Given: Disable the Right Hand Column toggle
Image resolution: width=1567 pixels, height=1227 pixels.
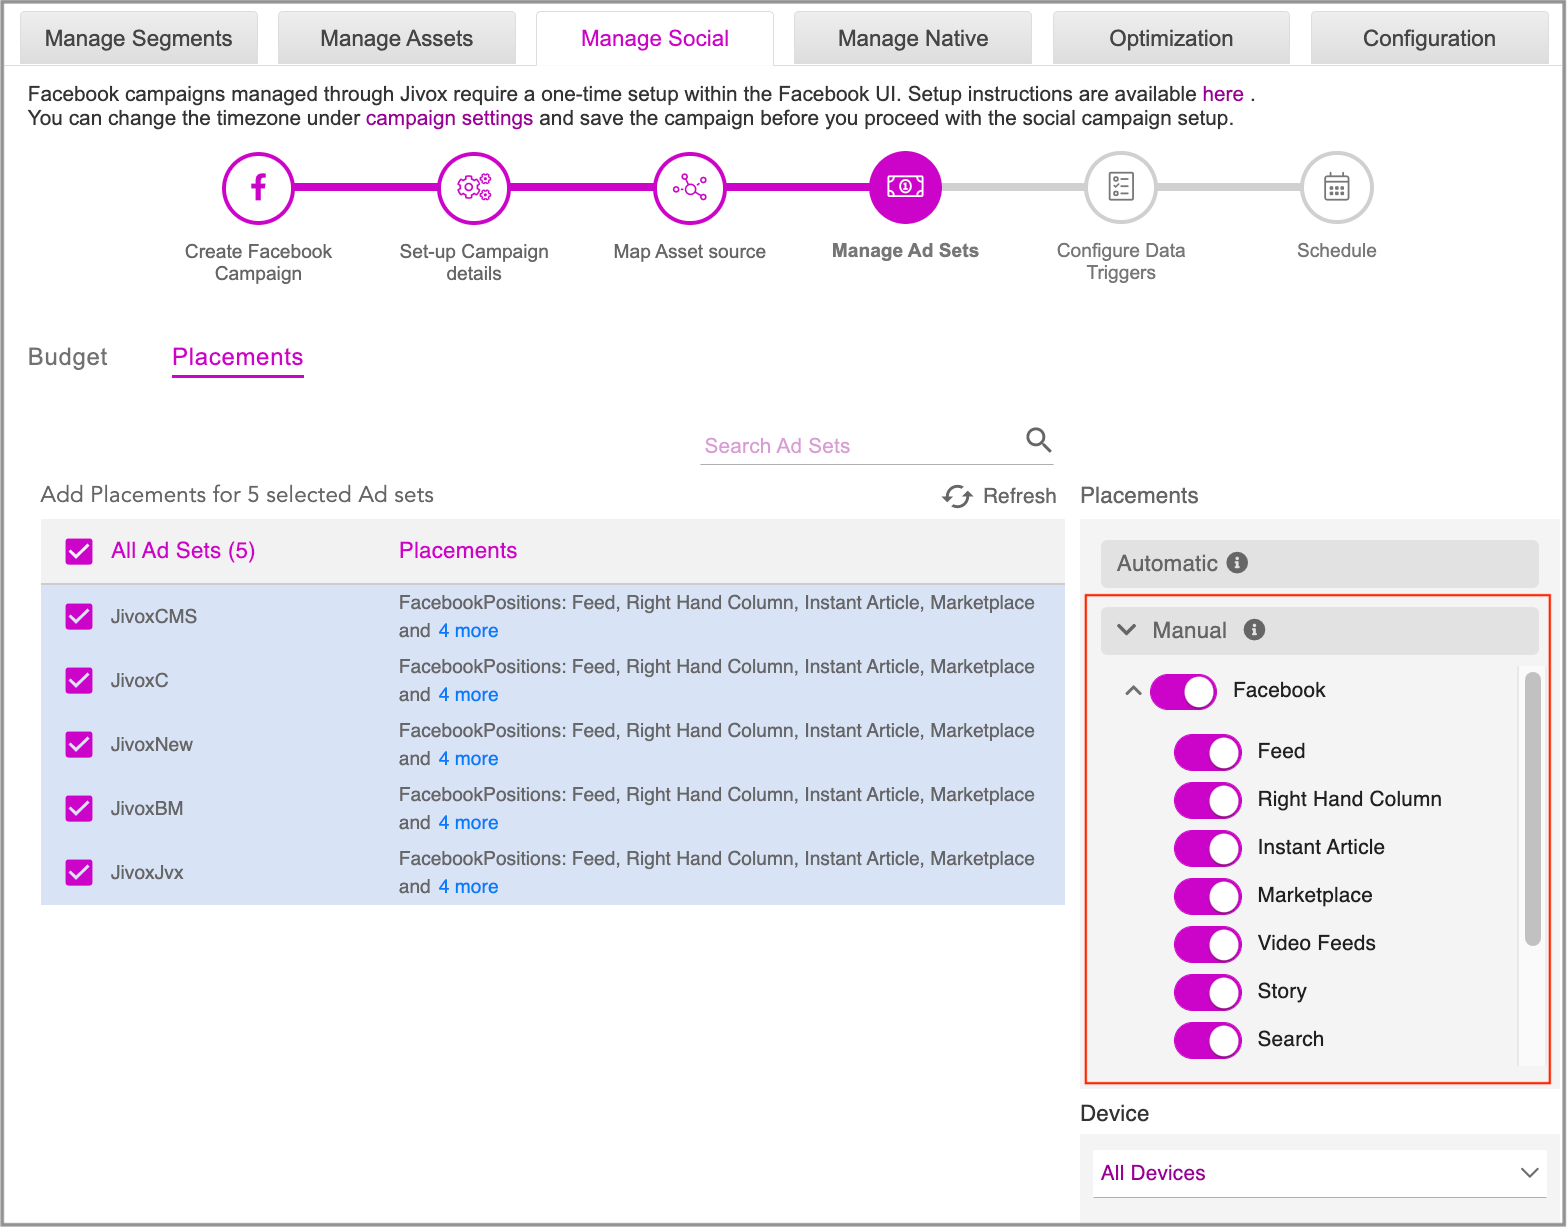Looking at the screenshot, I should tap(1207, 799).
